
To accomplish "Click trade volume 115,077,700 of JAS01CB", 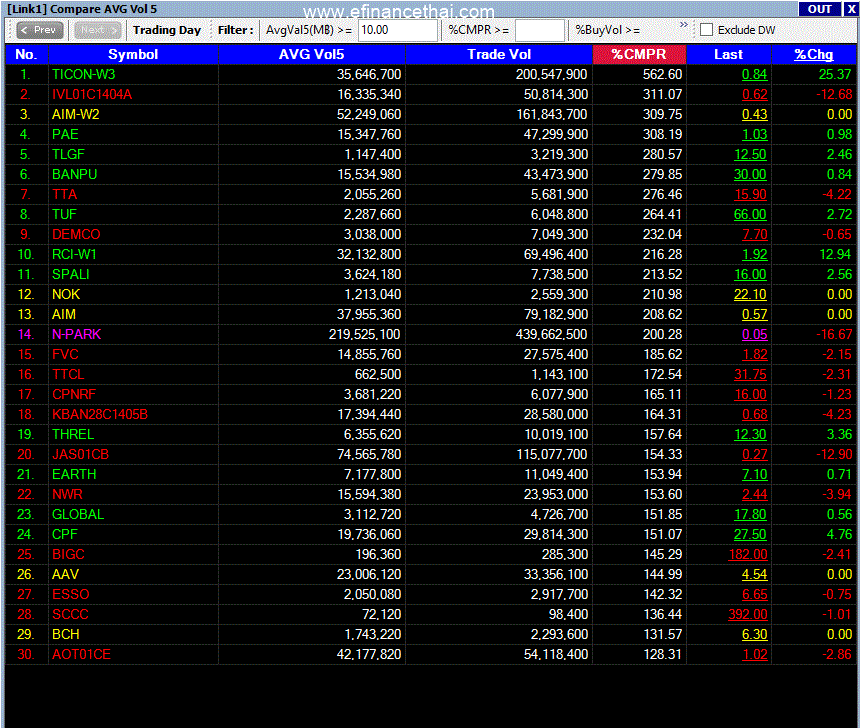I will click(552, 454).
